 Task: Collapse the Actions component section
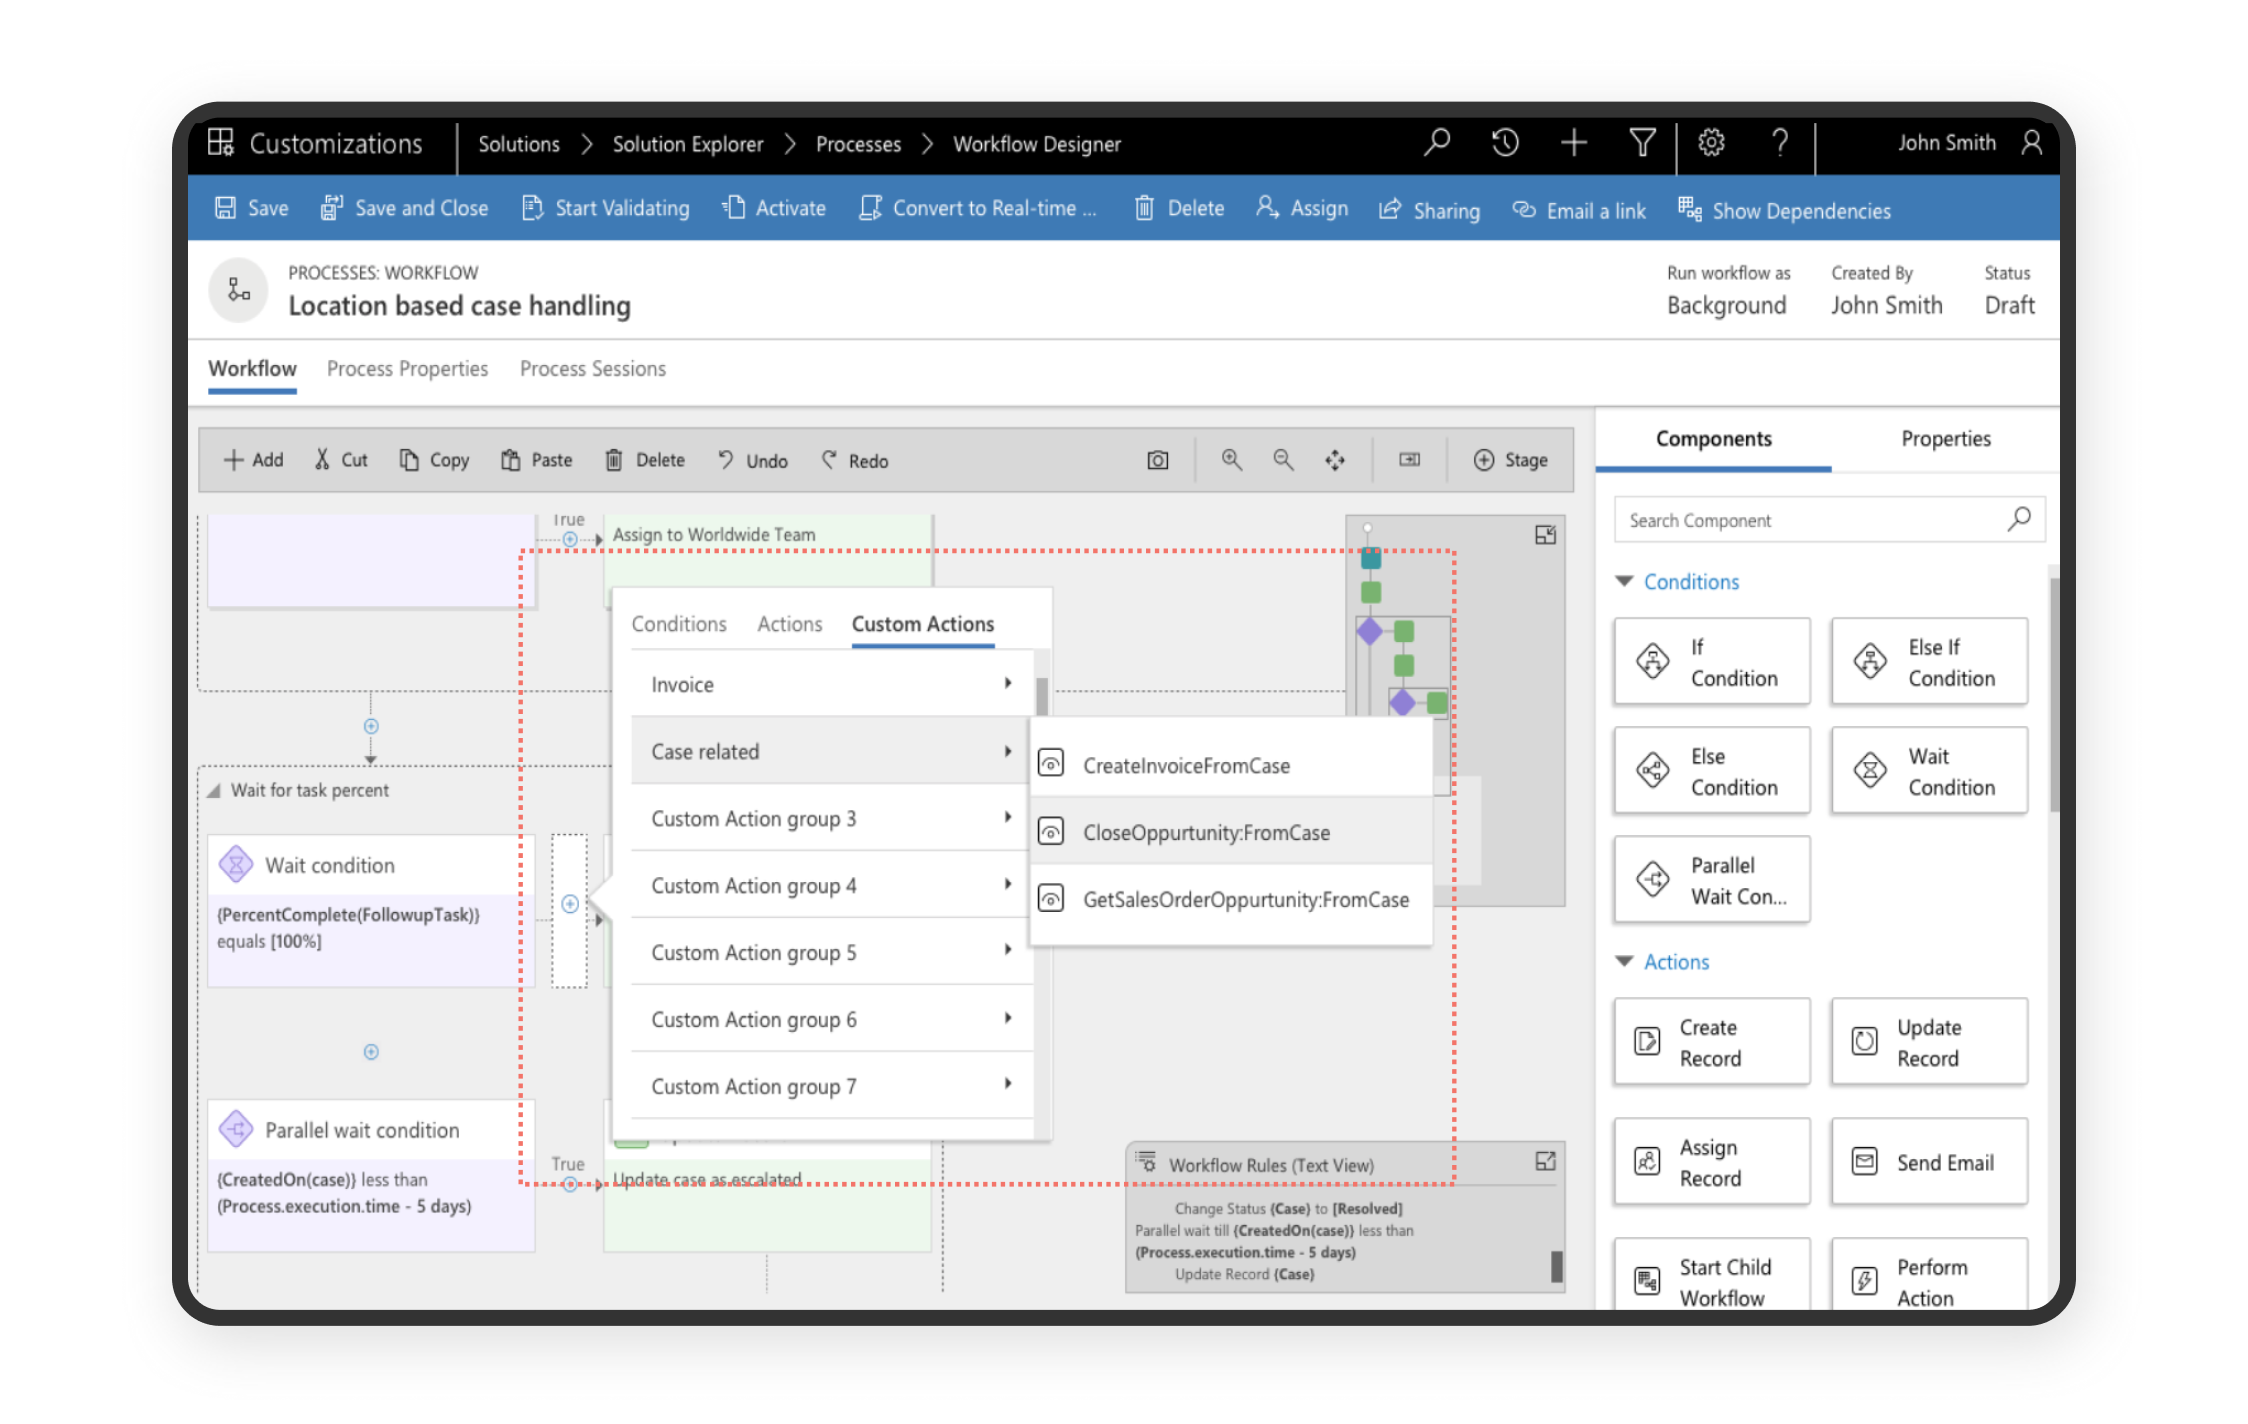click(x=1624, y=961)
